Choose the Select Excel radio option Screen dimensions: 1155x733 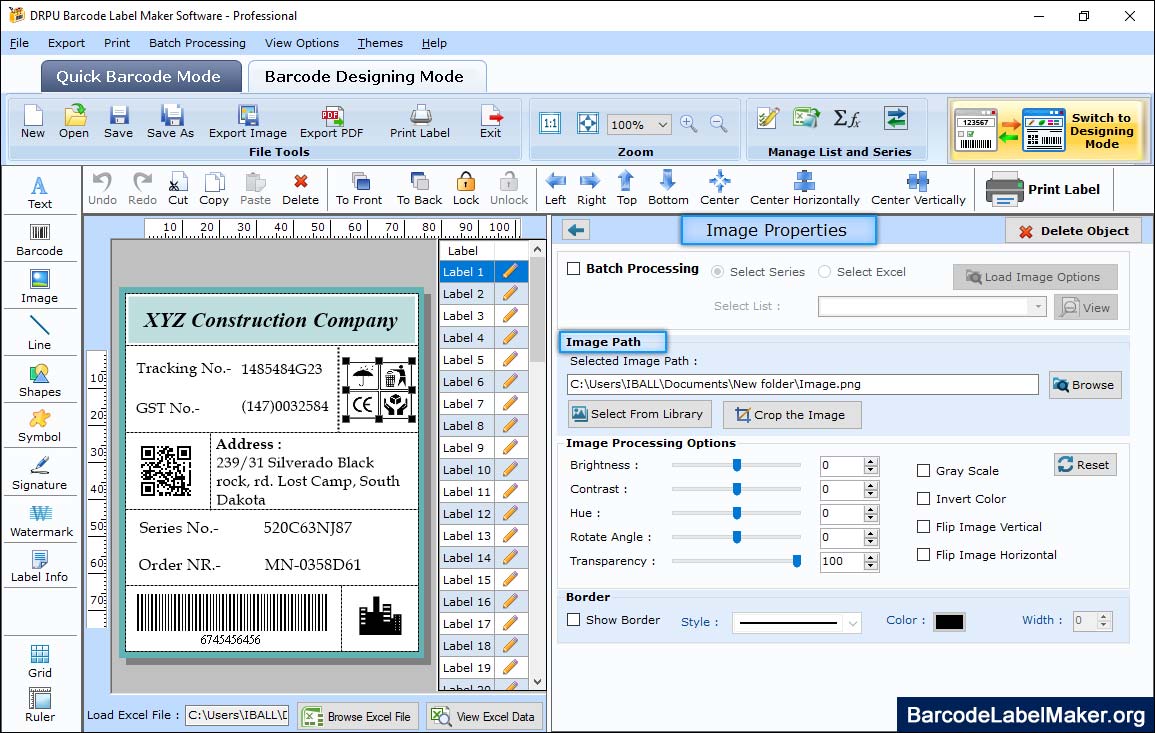824,272
